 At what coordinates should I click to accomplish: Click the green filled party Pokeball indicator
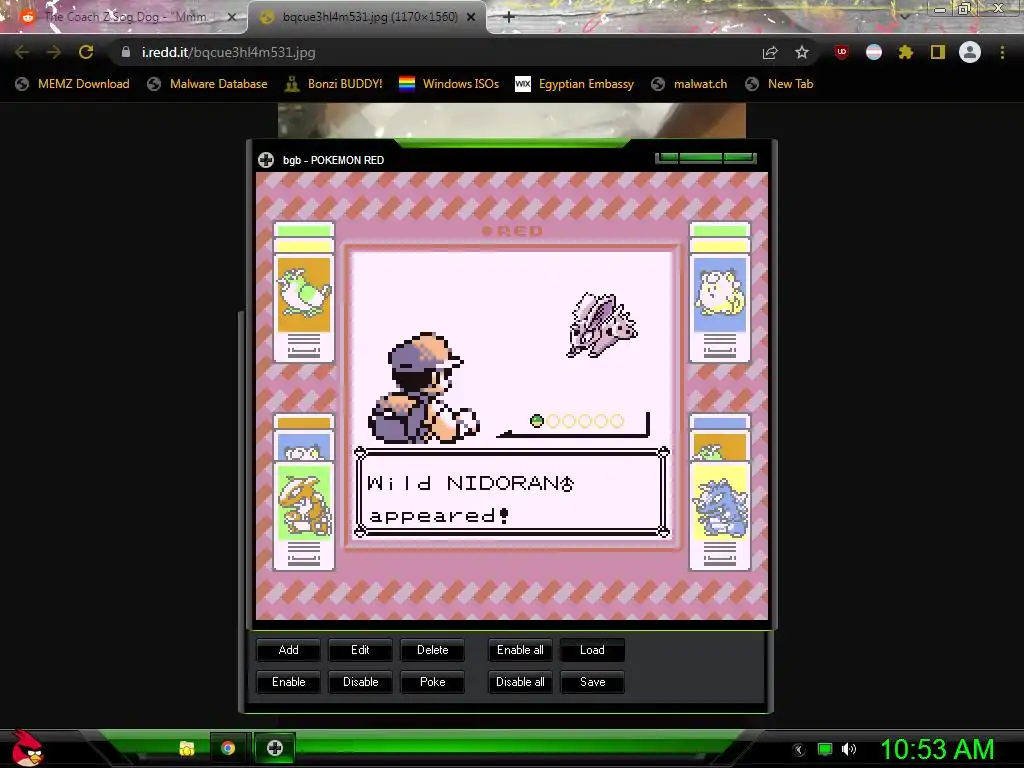click(x=537, y=421)
